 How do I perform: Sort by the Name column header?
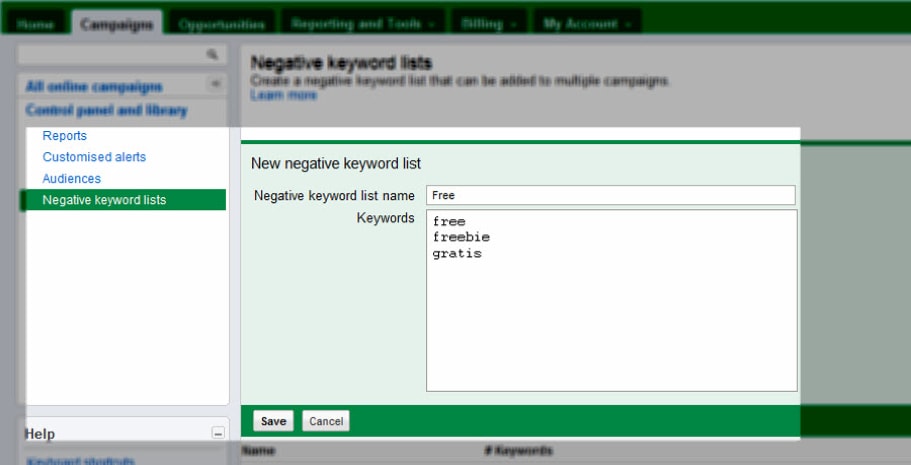[x=259, y=450]
